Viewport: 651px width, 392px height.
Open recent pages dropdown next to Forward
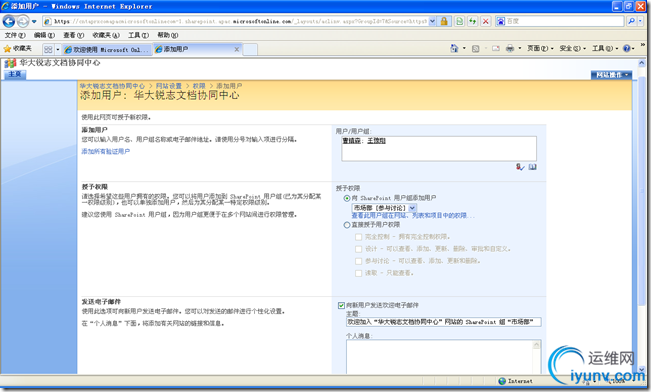pos(34,21)
